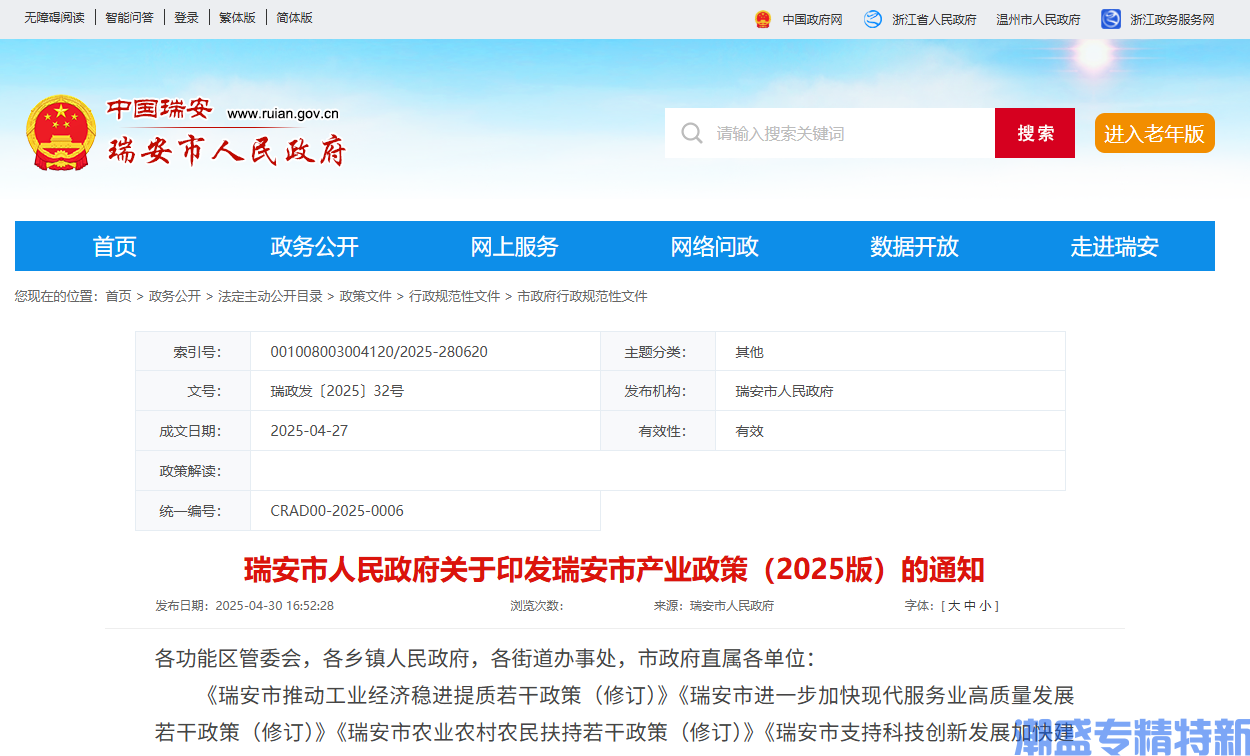The width and height of the screenshot is (1250, 756).
Task: Click the Zhejiang province logo icon
Action: coord(873,19)
